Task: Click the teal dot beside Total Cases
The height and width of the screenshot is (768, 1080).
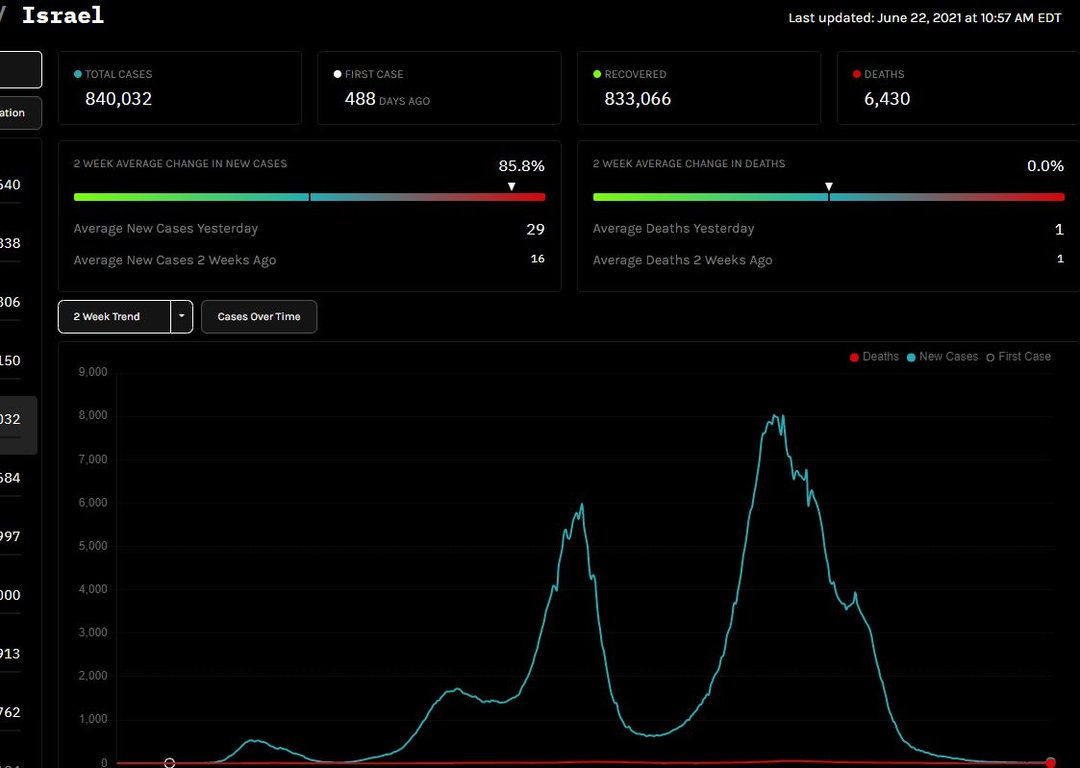Action: tap(78, 74)
